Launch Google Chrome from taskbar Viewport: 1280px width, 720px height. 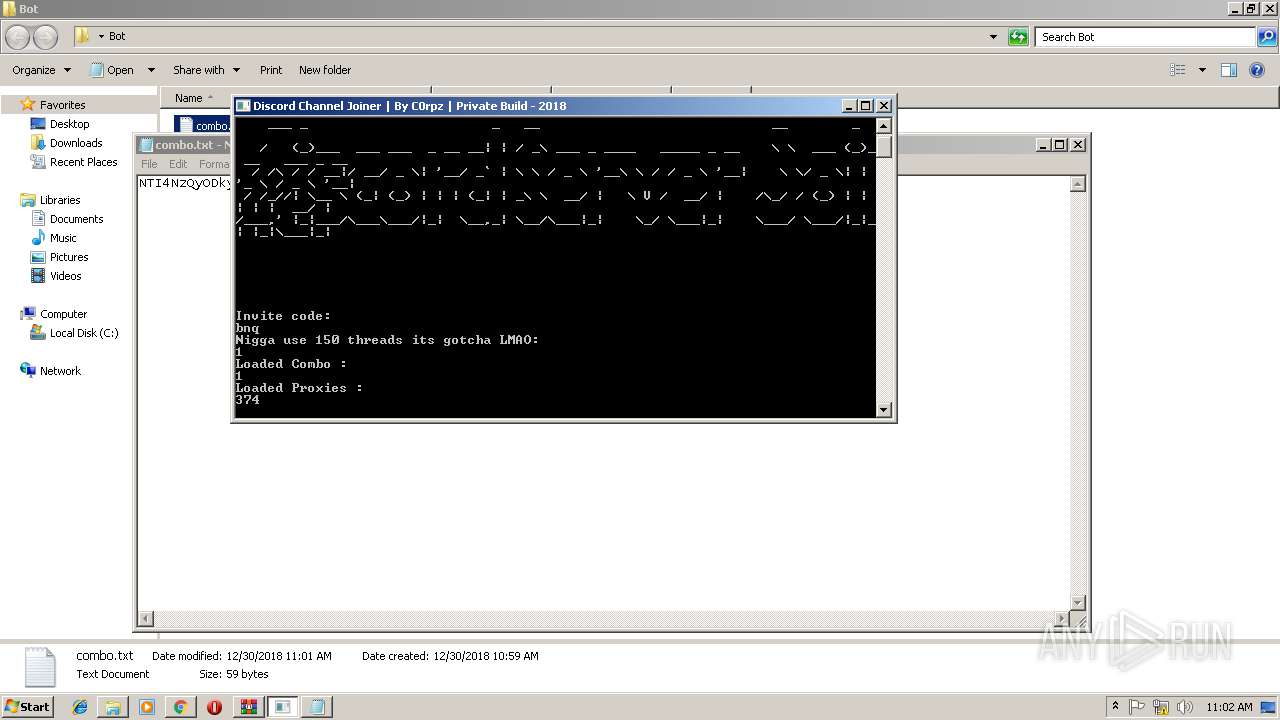(x=180, y=707)
